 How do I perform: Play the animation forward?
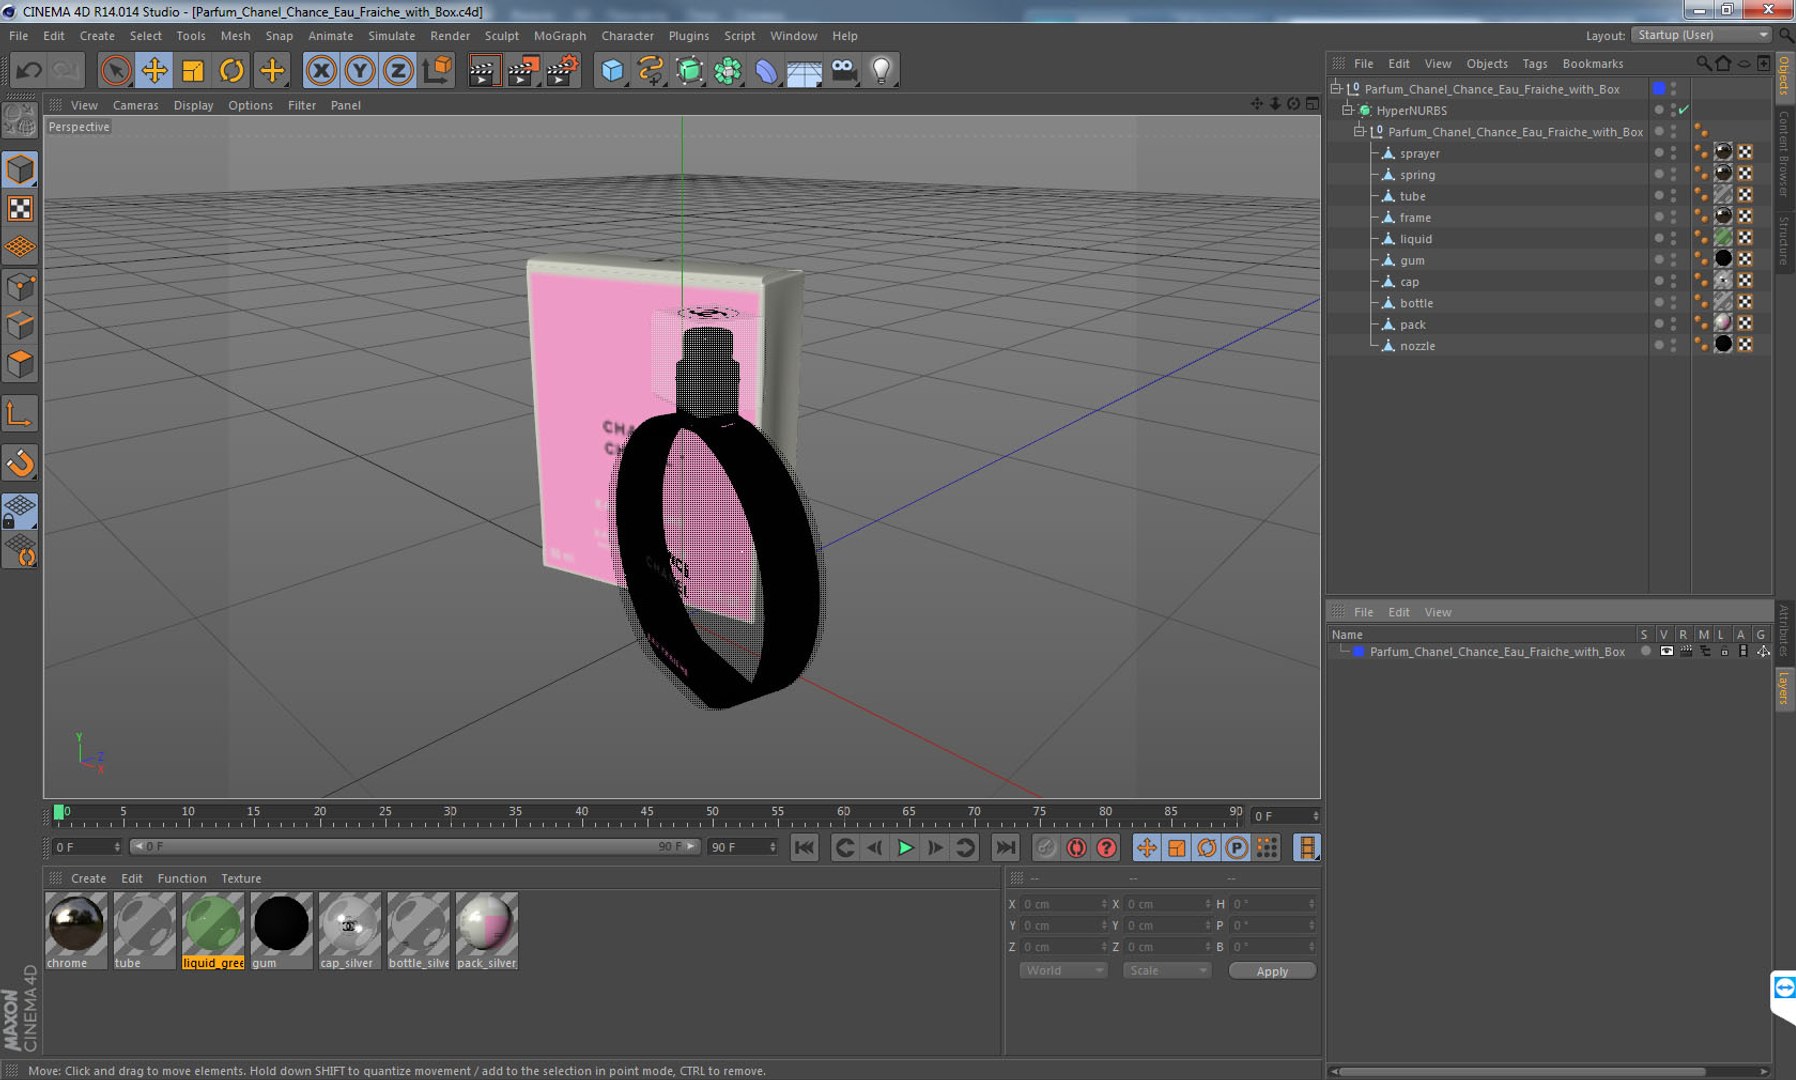[x=905, y=848]
